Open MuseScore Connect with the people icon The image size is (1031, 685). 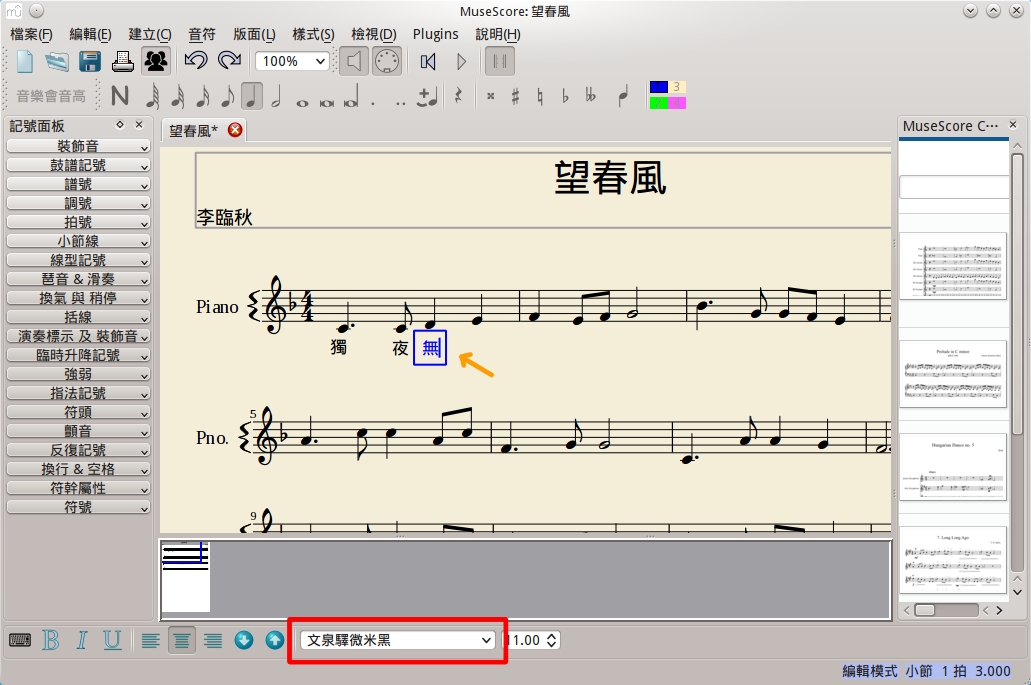click(156, 62)
